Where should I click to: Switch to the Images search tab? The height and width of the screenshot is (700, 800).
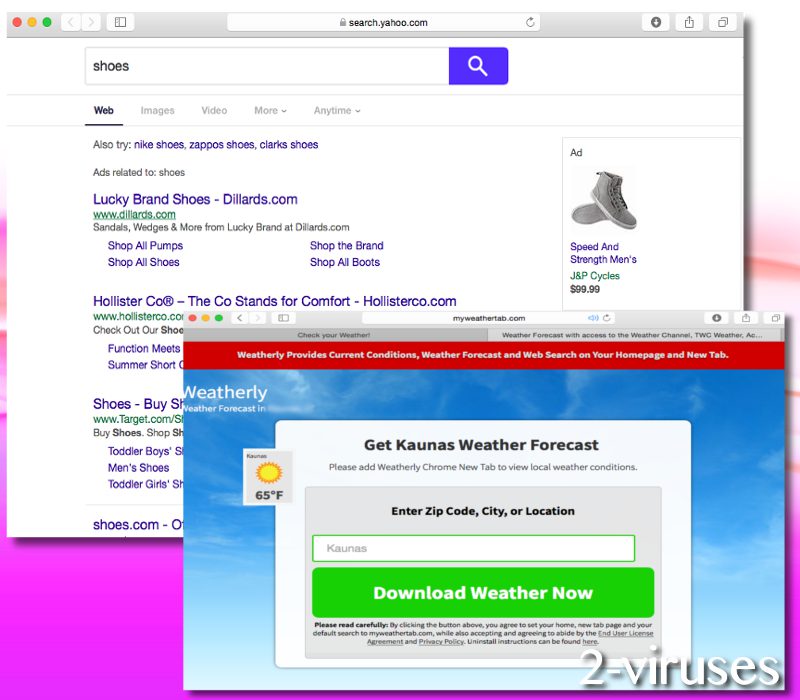pos(157,111)
